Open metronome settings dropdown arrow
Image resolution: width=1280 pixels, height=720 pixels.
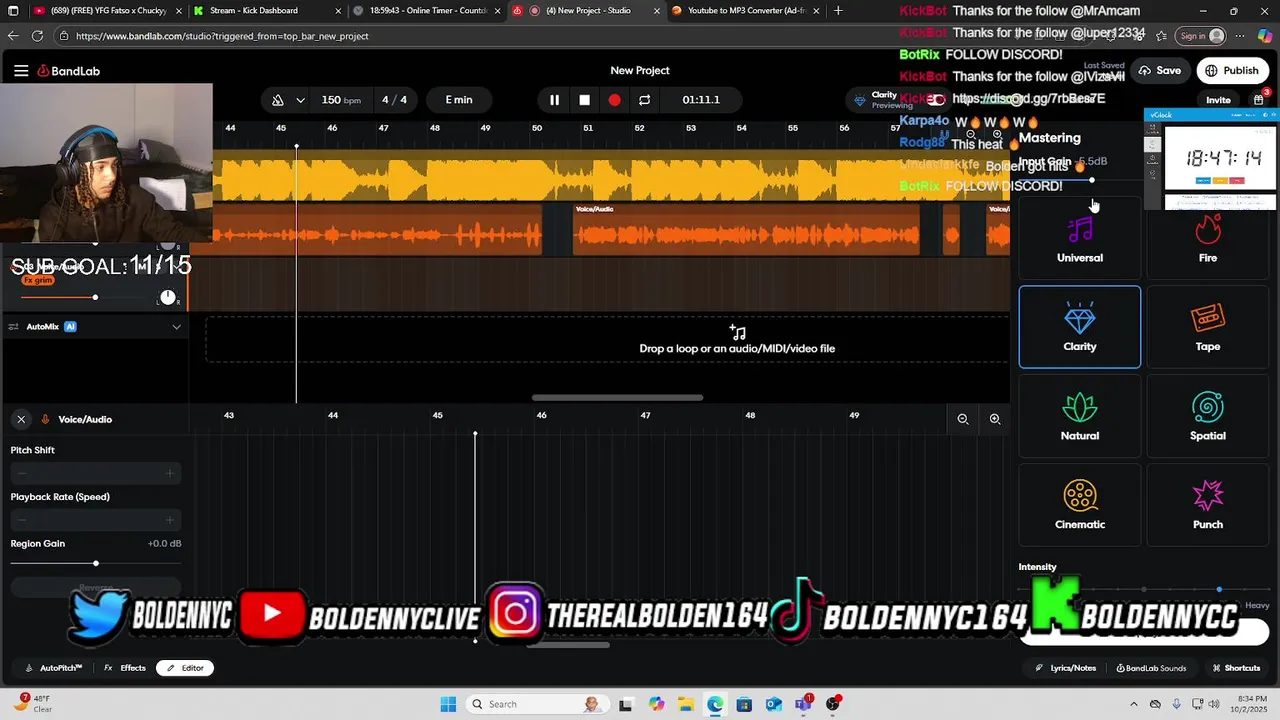pos(300,100)
